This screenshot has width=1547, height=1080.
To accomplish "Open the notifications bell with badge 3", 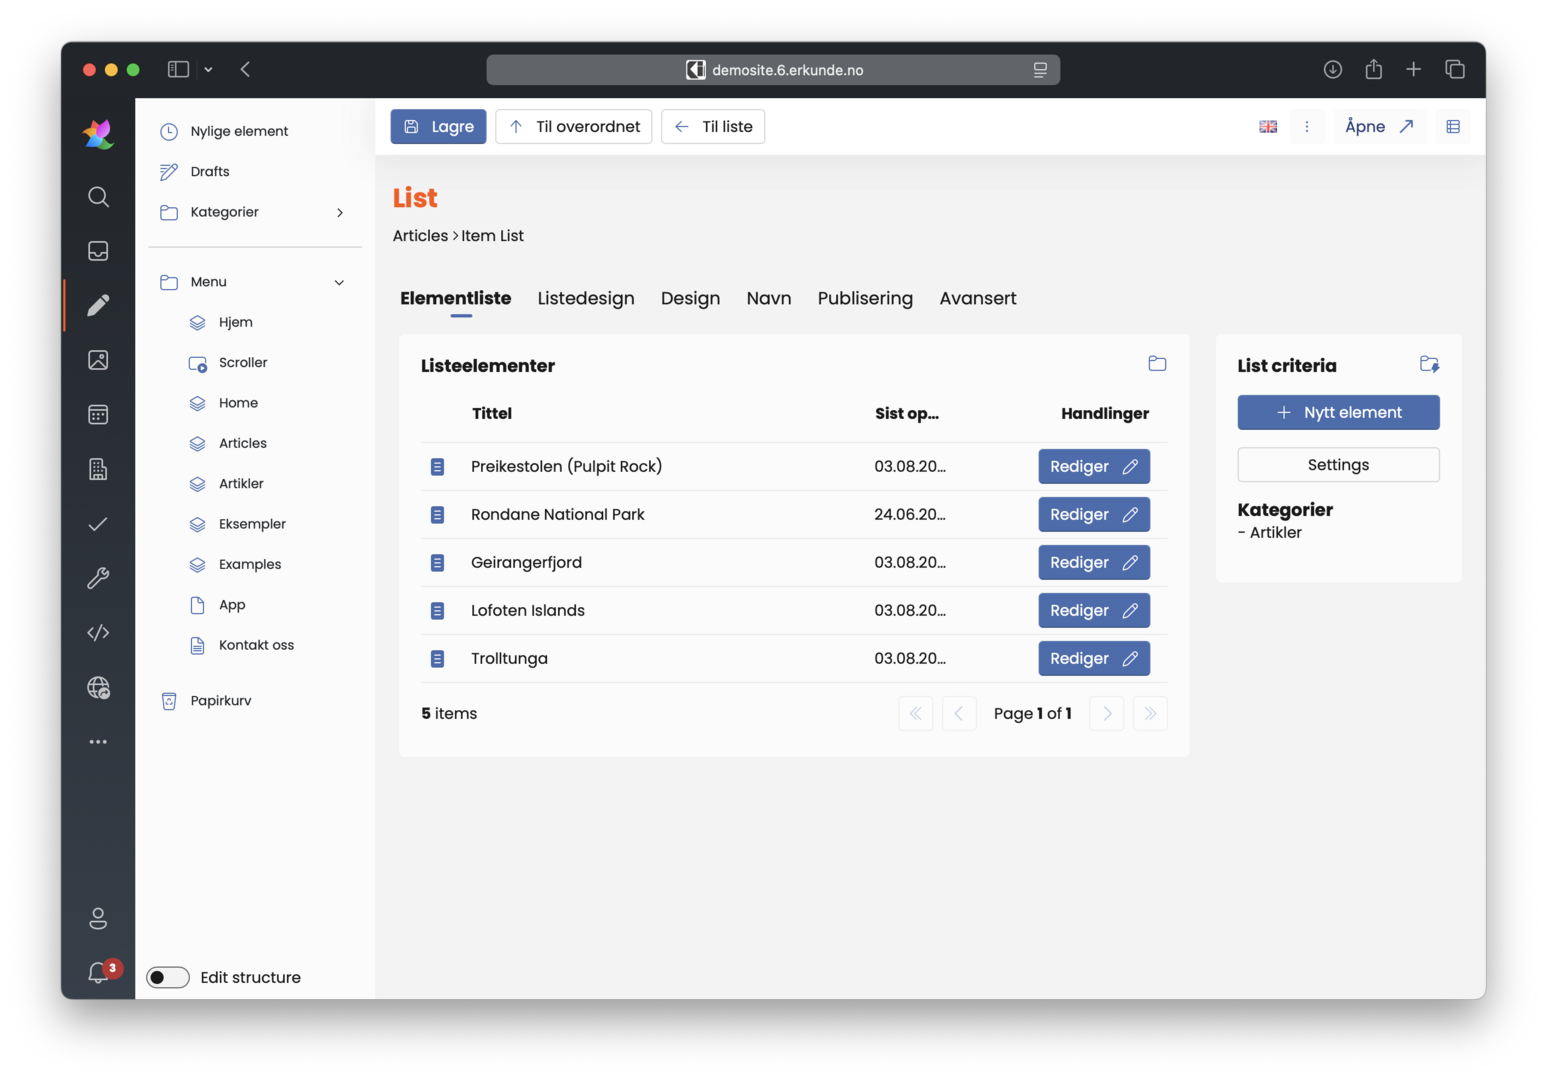I will click(x=100, y=972).
